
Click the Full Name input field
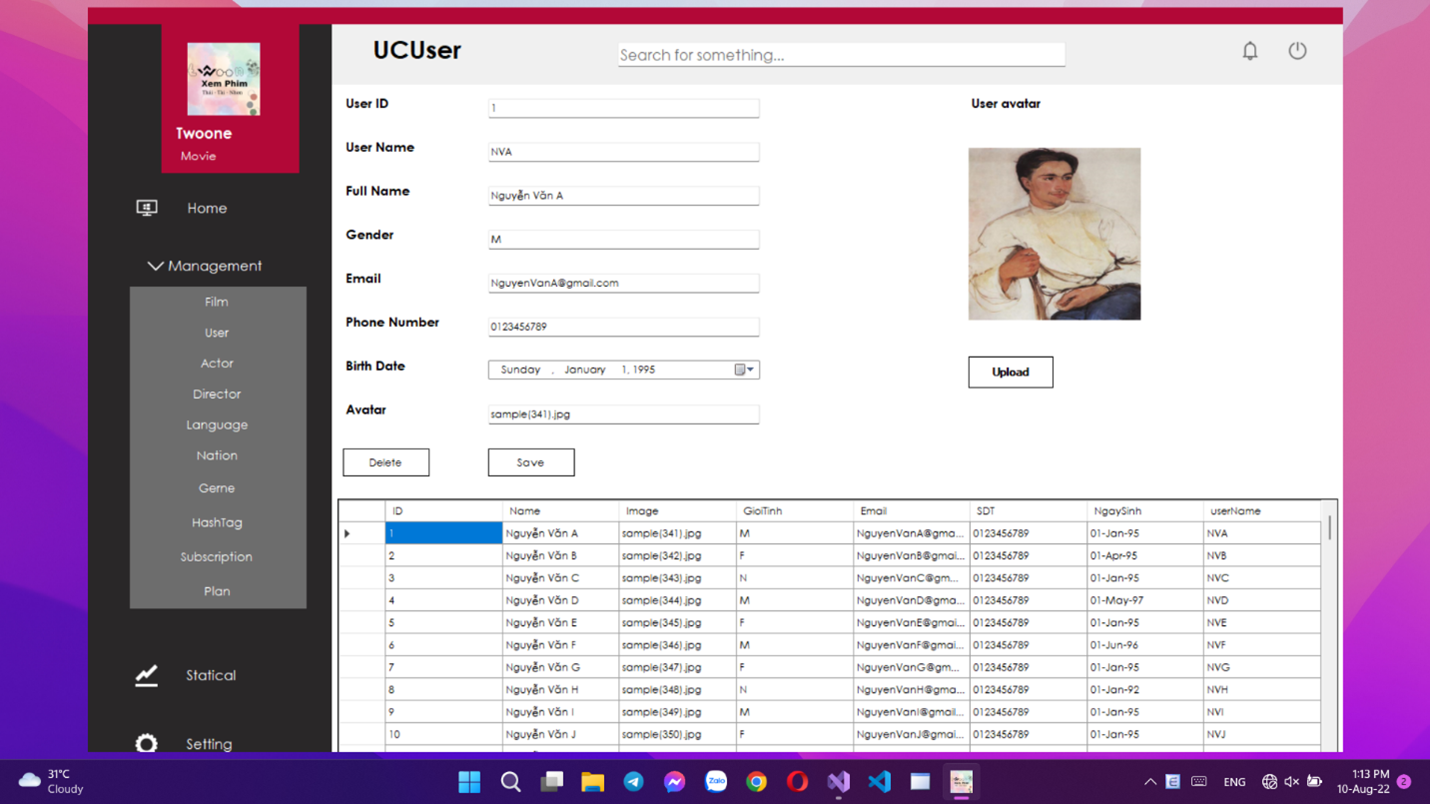pos(624,196)
